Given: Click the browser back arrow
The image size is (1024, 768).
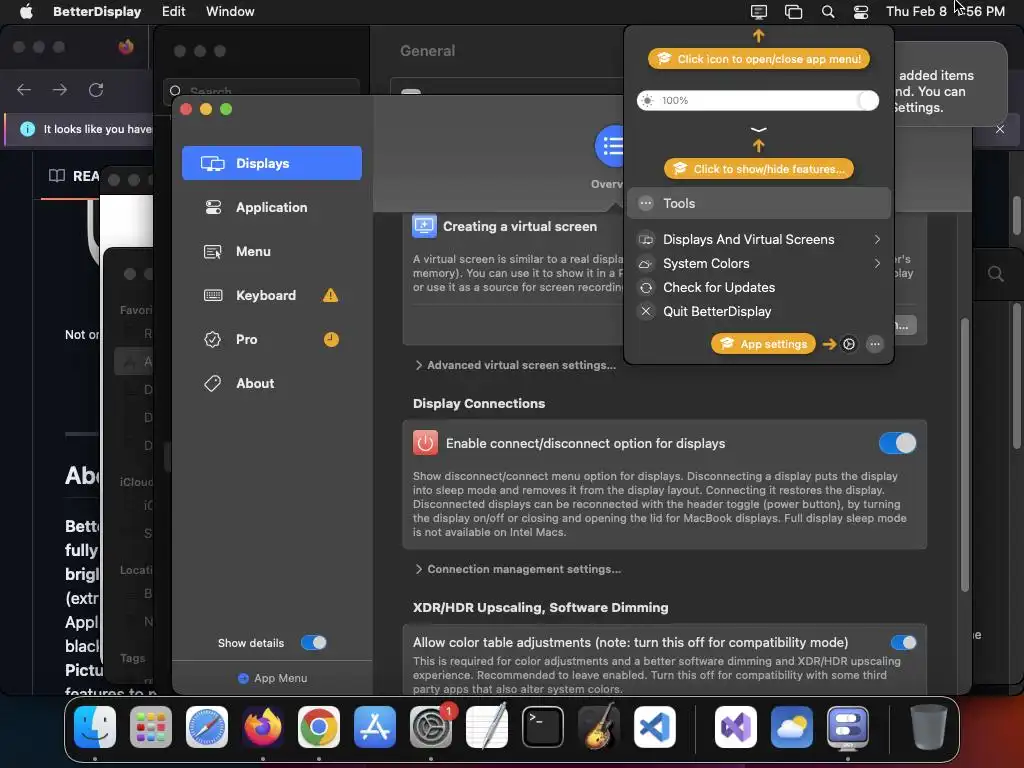Looking at the screenshot, I should click(x=24, y=89).
